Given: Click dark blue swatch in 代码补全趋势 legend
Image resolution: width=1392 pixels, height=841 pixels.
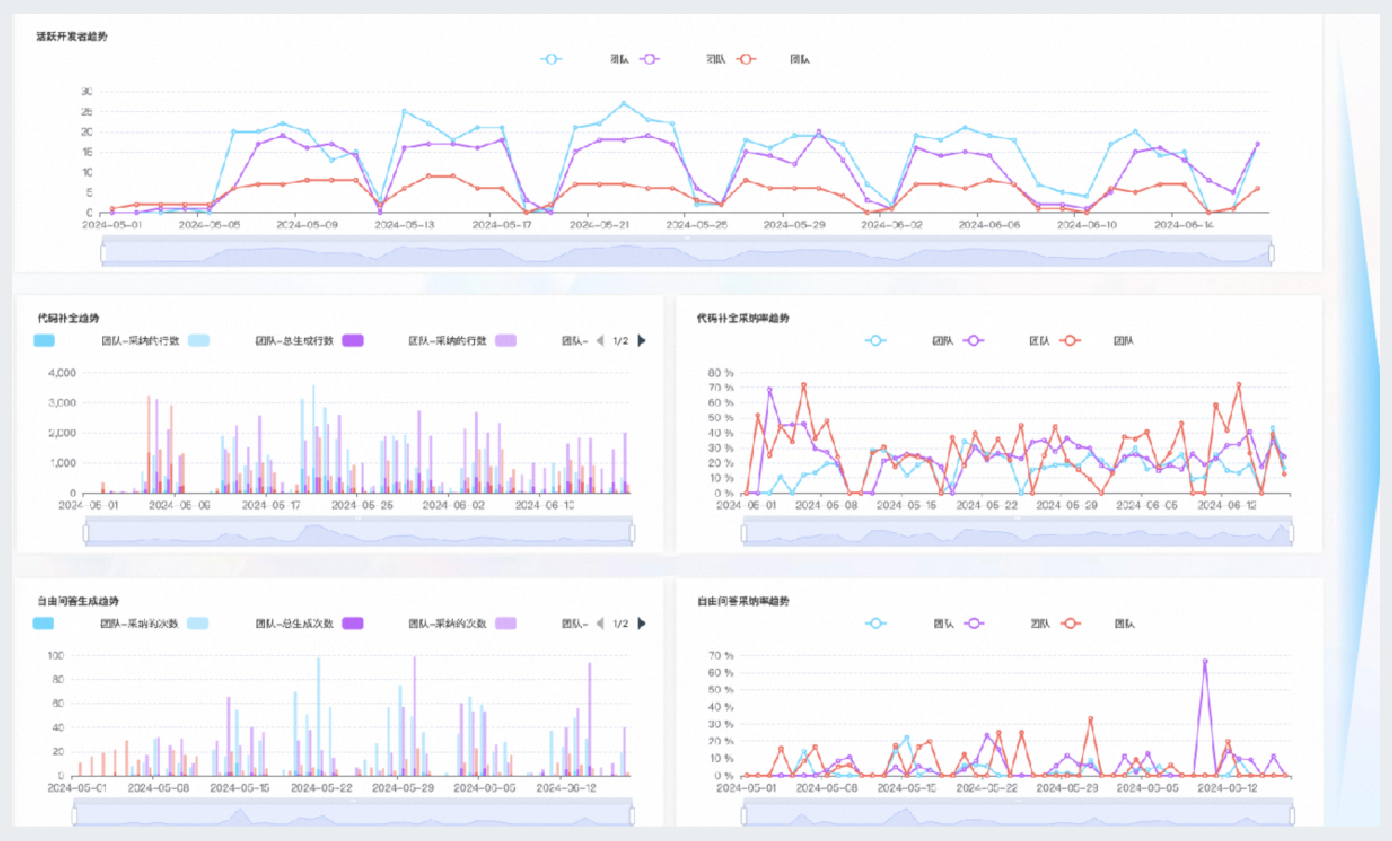Looking at the screenshot, I should pyautogui.click(x=44, y=341).
